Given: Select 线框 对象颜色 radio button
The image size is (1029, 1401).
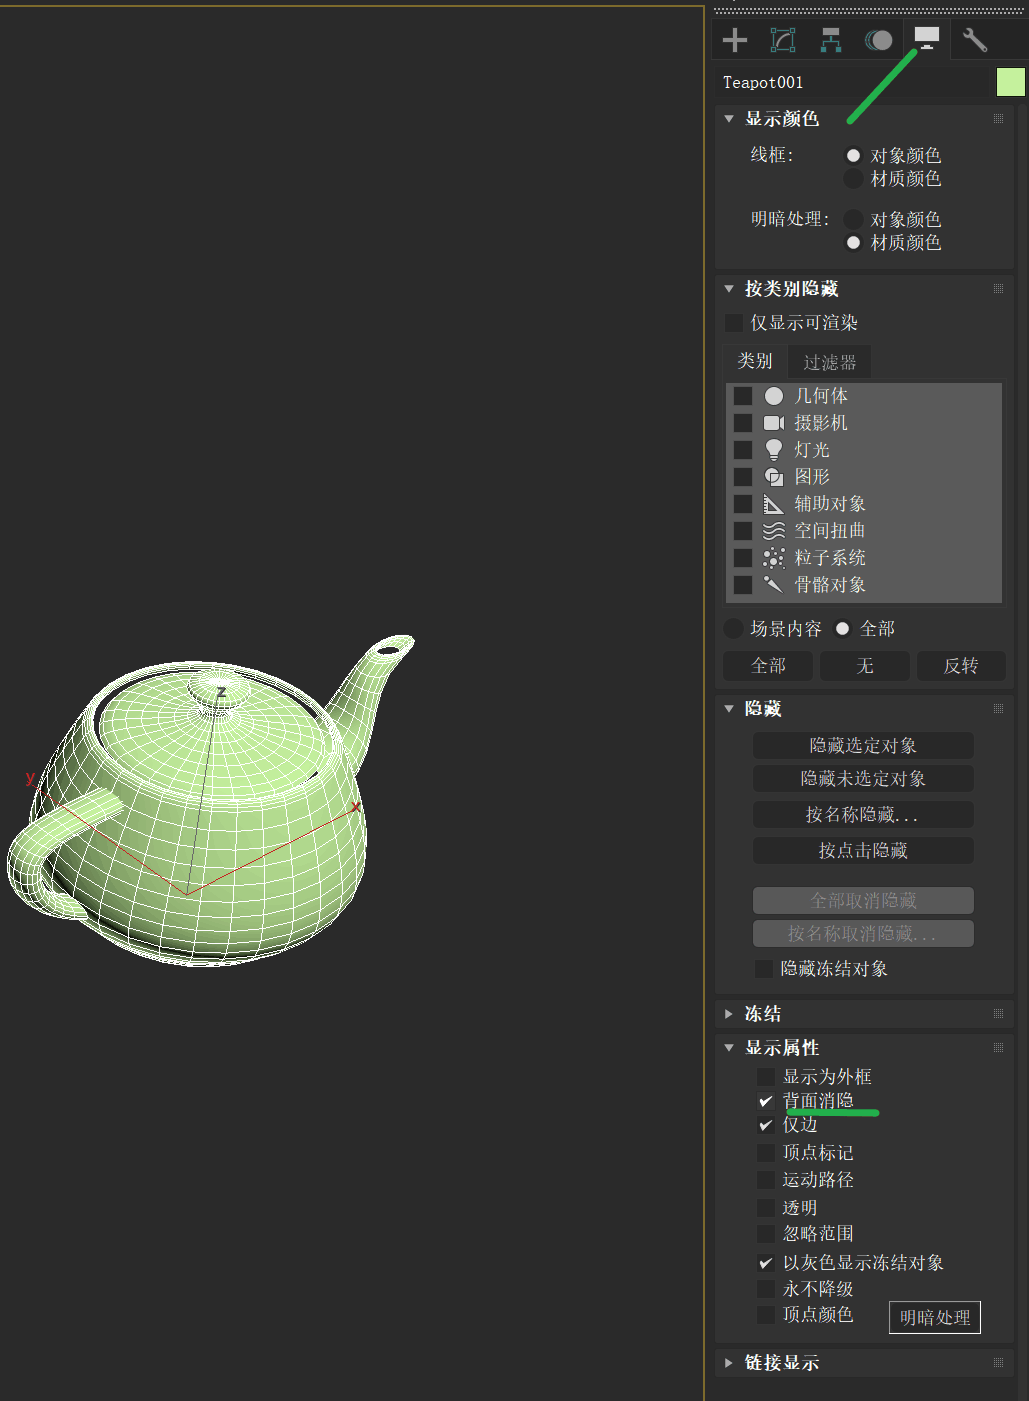Looking at the screenshot, I should (853, 156).
